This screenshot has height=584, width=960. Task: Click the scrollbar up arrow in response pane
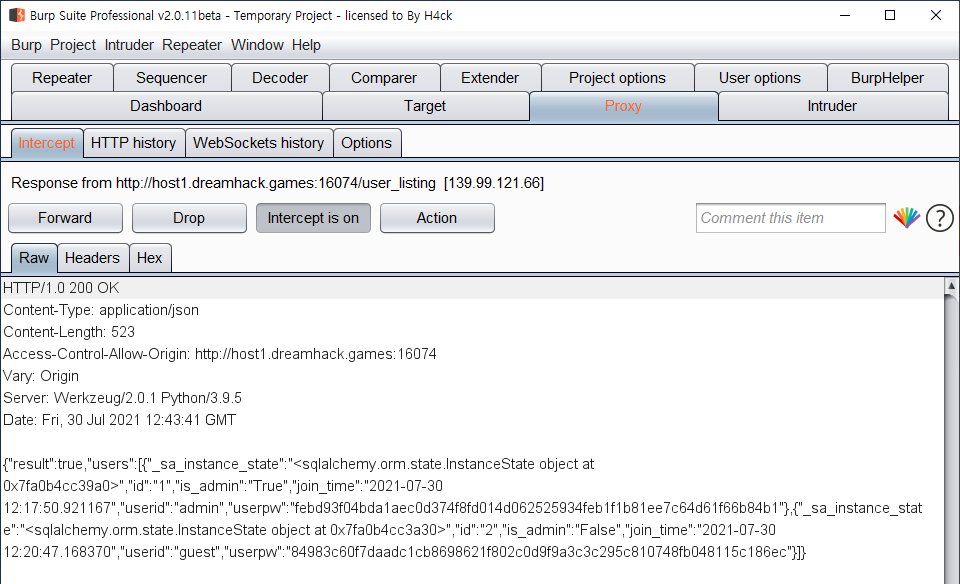951,286
